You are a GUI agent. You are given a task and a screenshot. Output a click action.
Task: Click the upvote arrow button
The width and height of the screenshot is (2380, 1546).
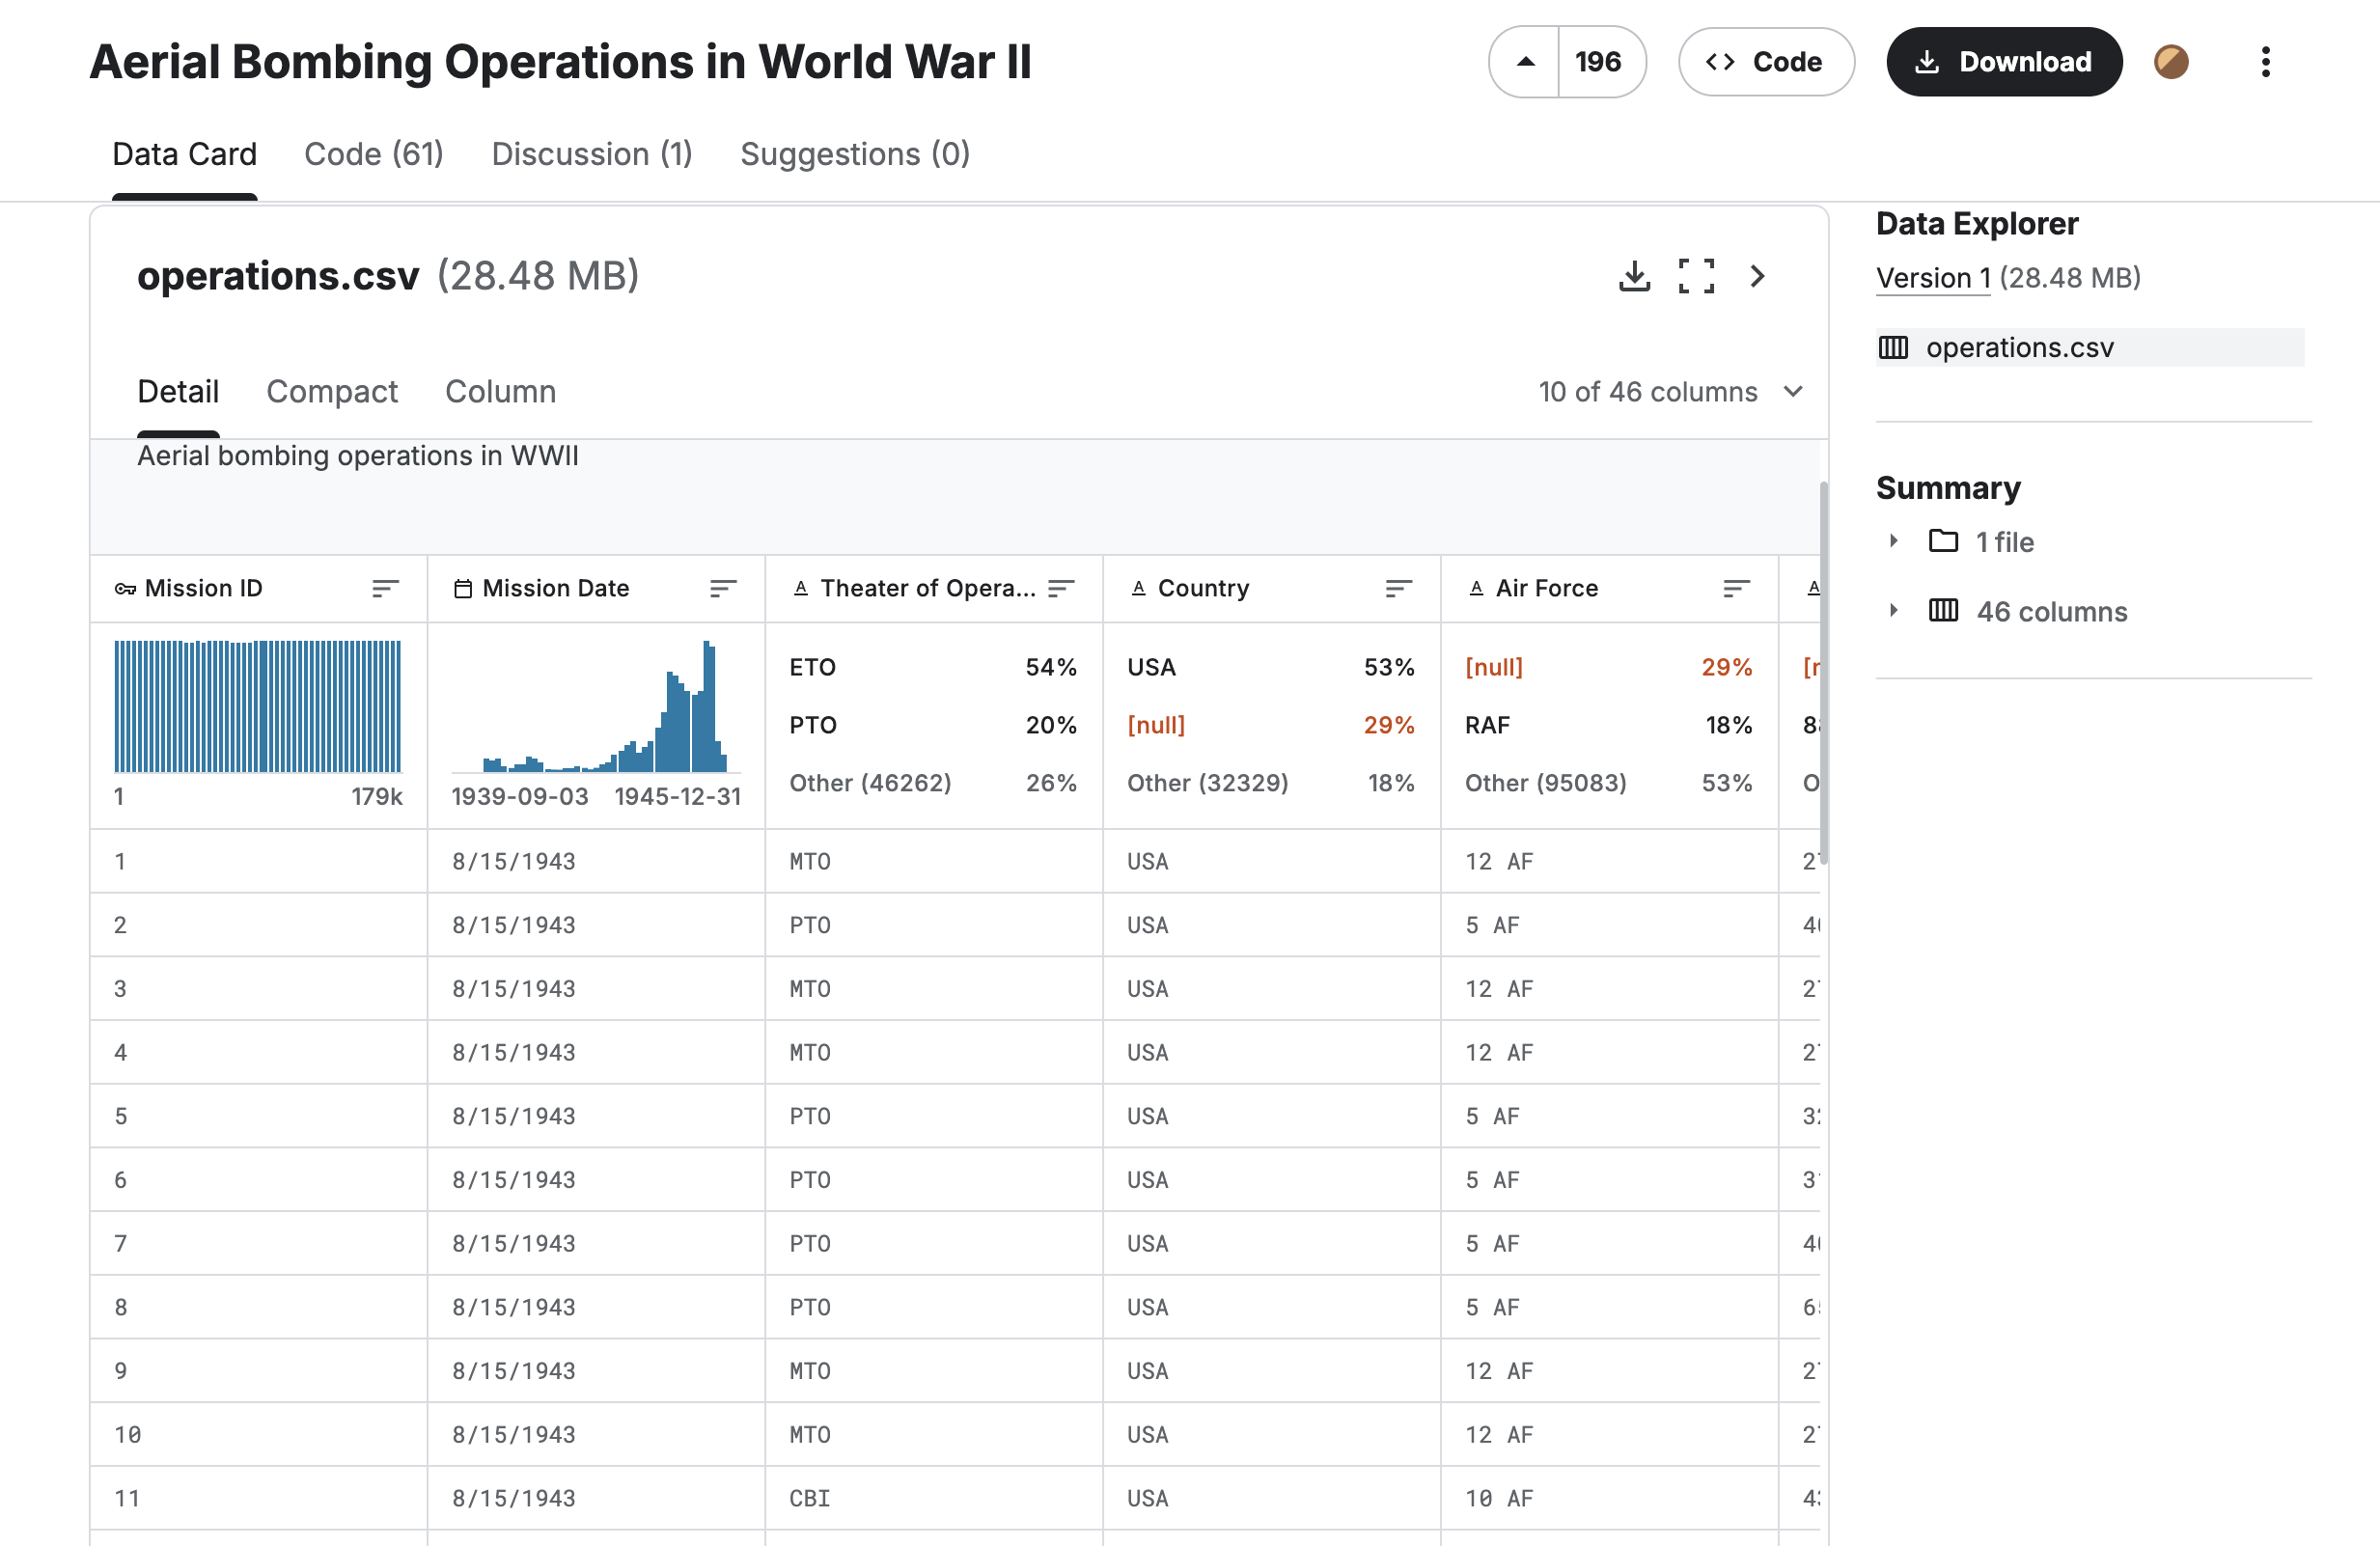click(x=1525, y=62)
